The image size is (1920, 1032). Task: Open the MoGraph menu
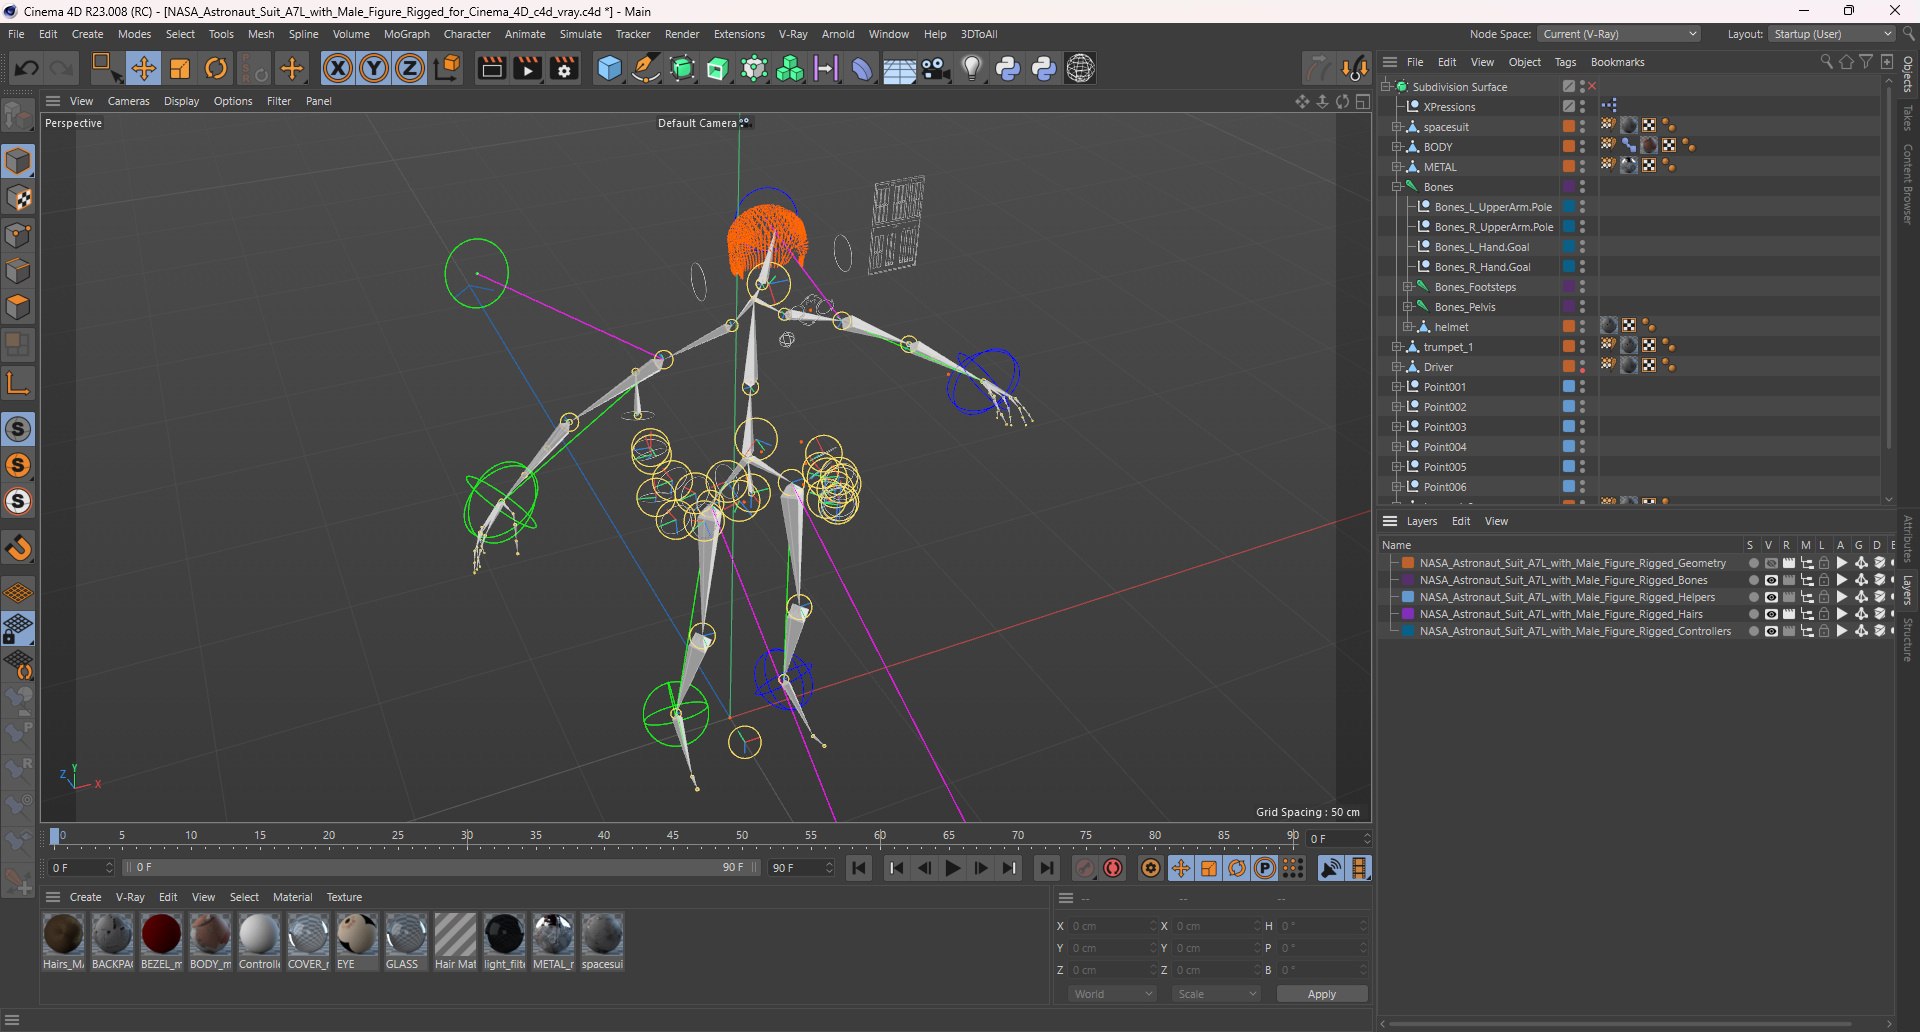407,34
